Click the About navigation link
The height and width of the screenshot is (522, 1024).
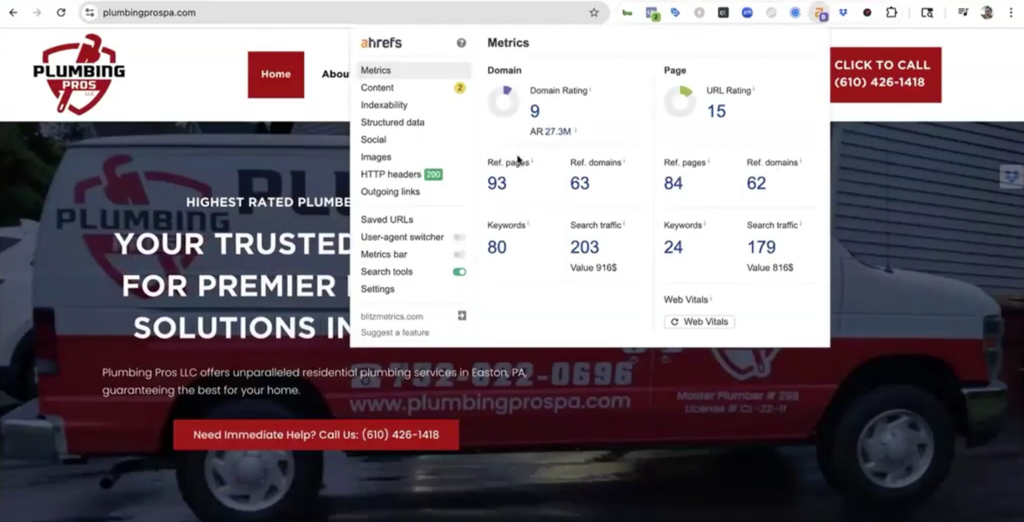point(335,74)
